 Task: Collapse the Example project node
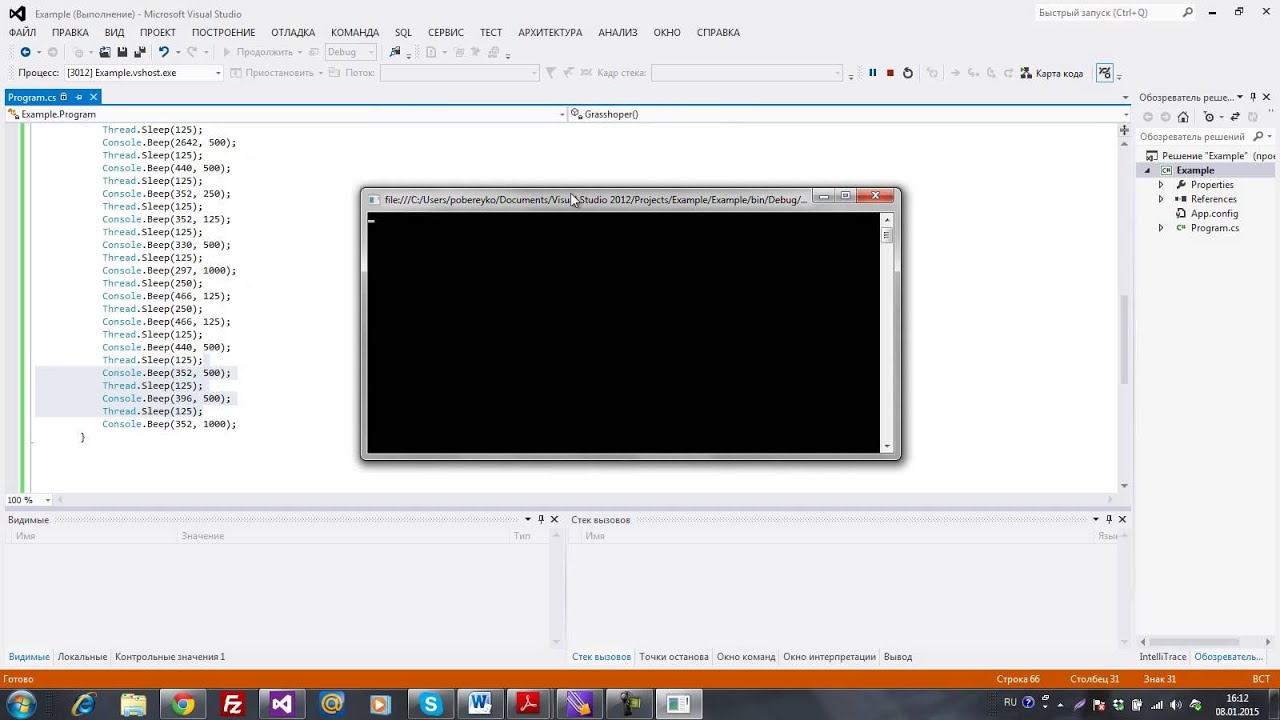click(x=1148, y=171)
